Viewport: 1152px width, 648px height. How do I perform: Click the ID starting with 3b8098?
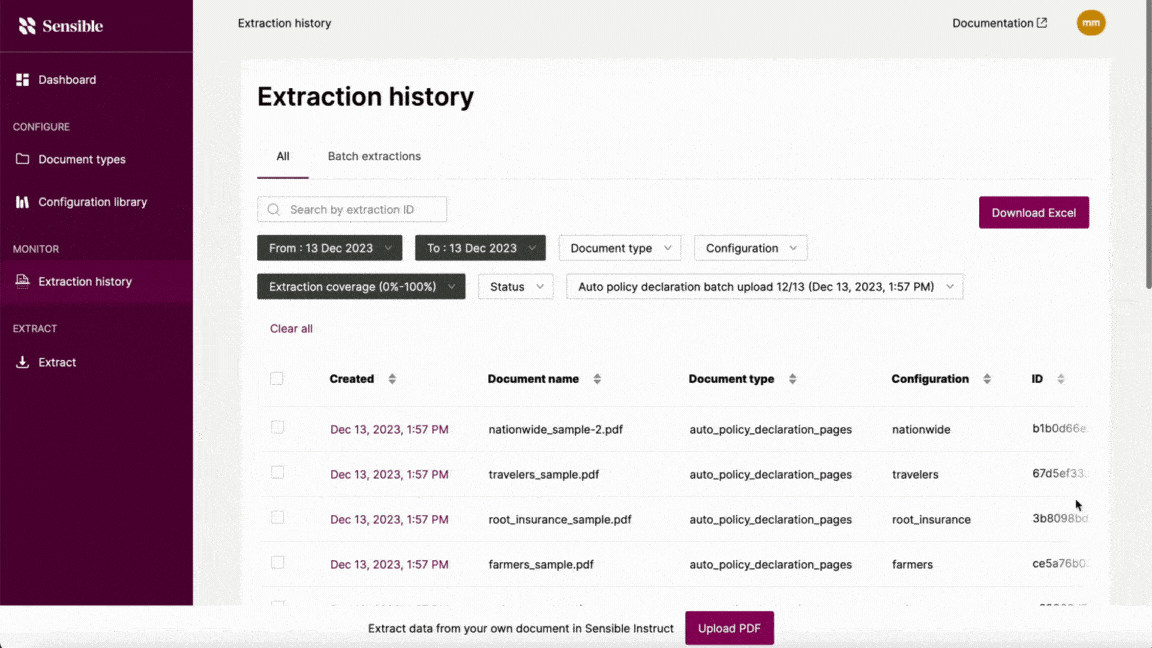[x=1059, y=518]
